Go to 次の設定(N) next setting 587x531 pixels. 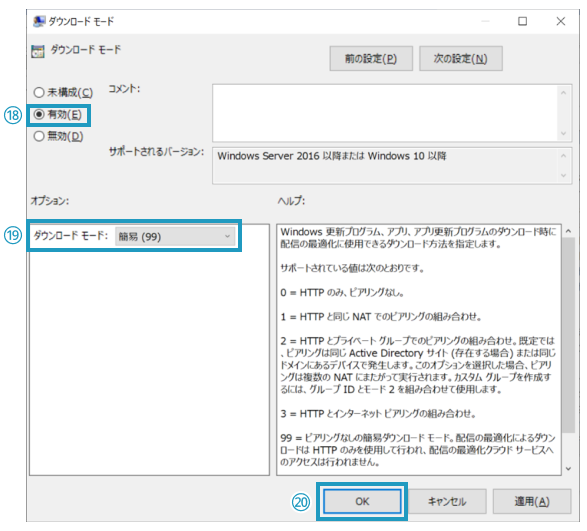[460, 58]
